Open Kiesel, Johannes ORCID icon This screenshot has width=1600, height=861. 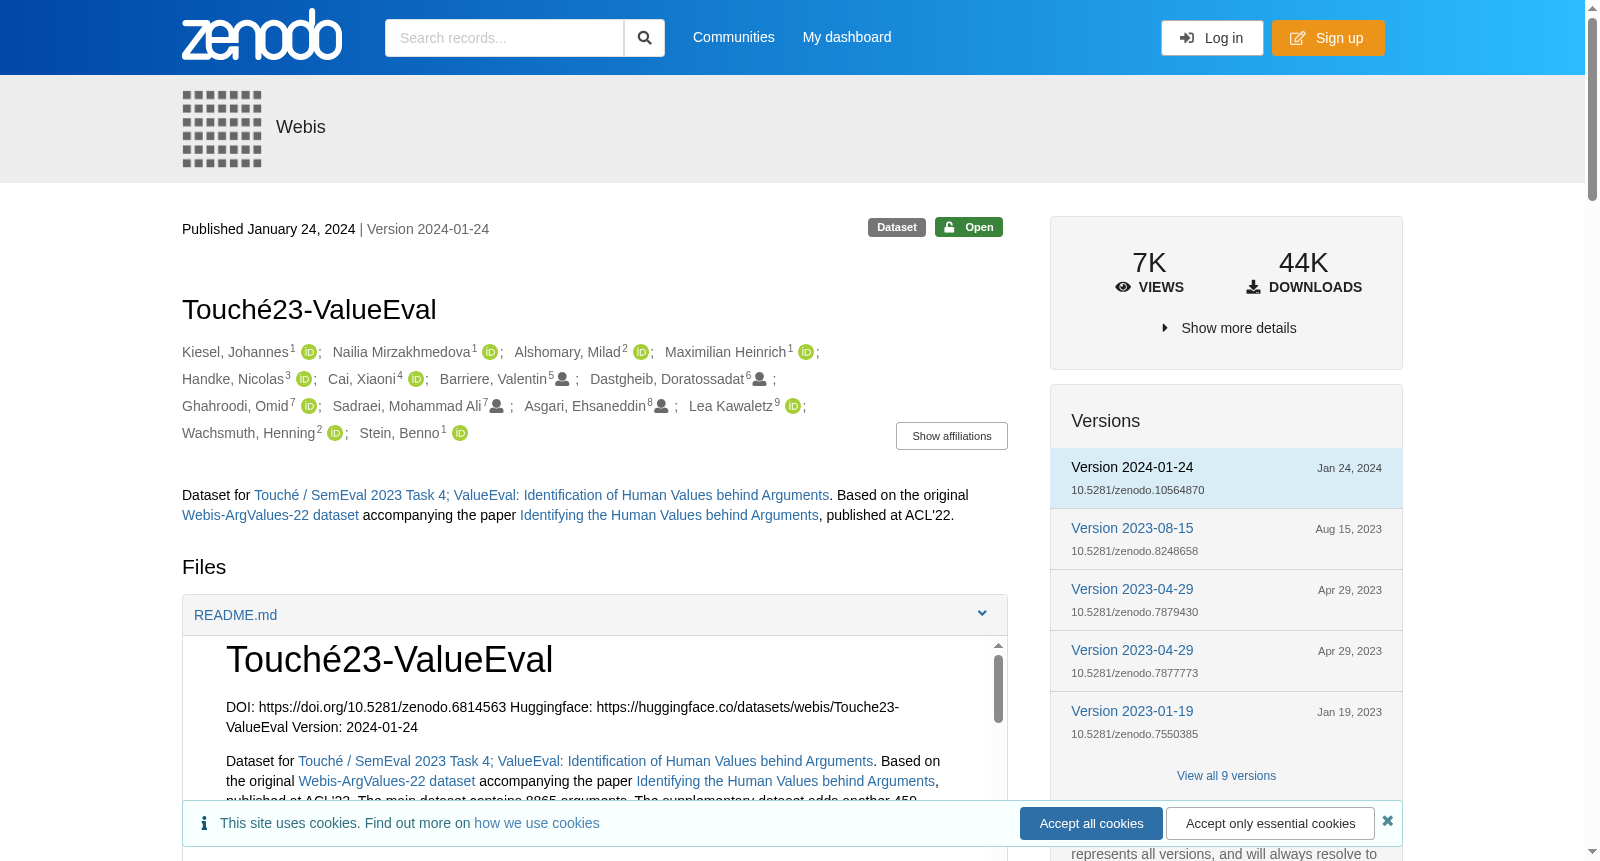(x=309, y=352)
